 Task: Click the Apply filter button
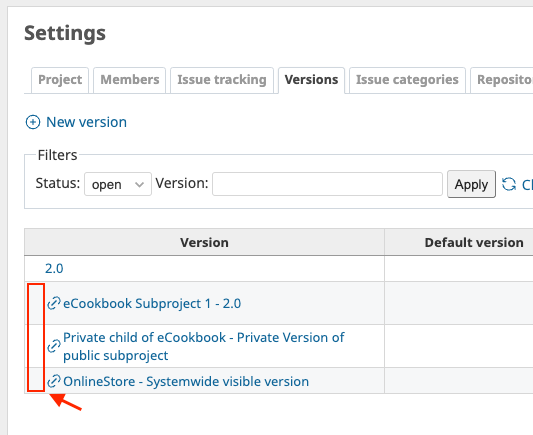(471, 184)
